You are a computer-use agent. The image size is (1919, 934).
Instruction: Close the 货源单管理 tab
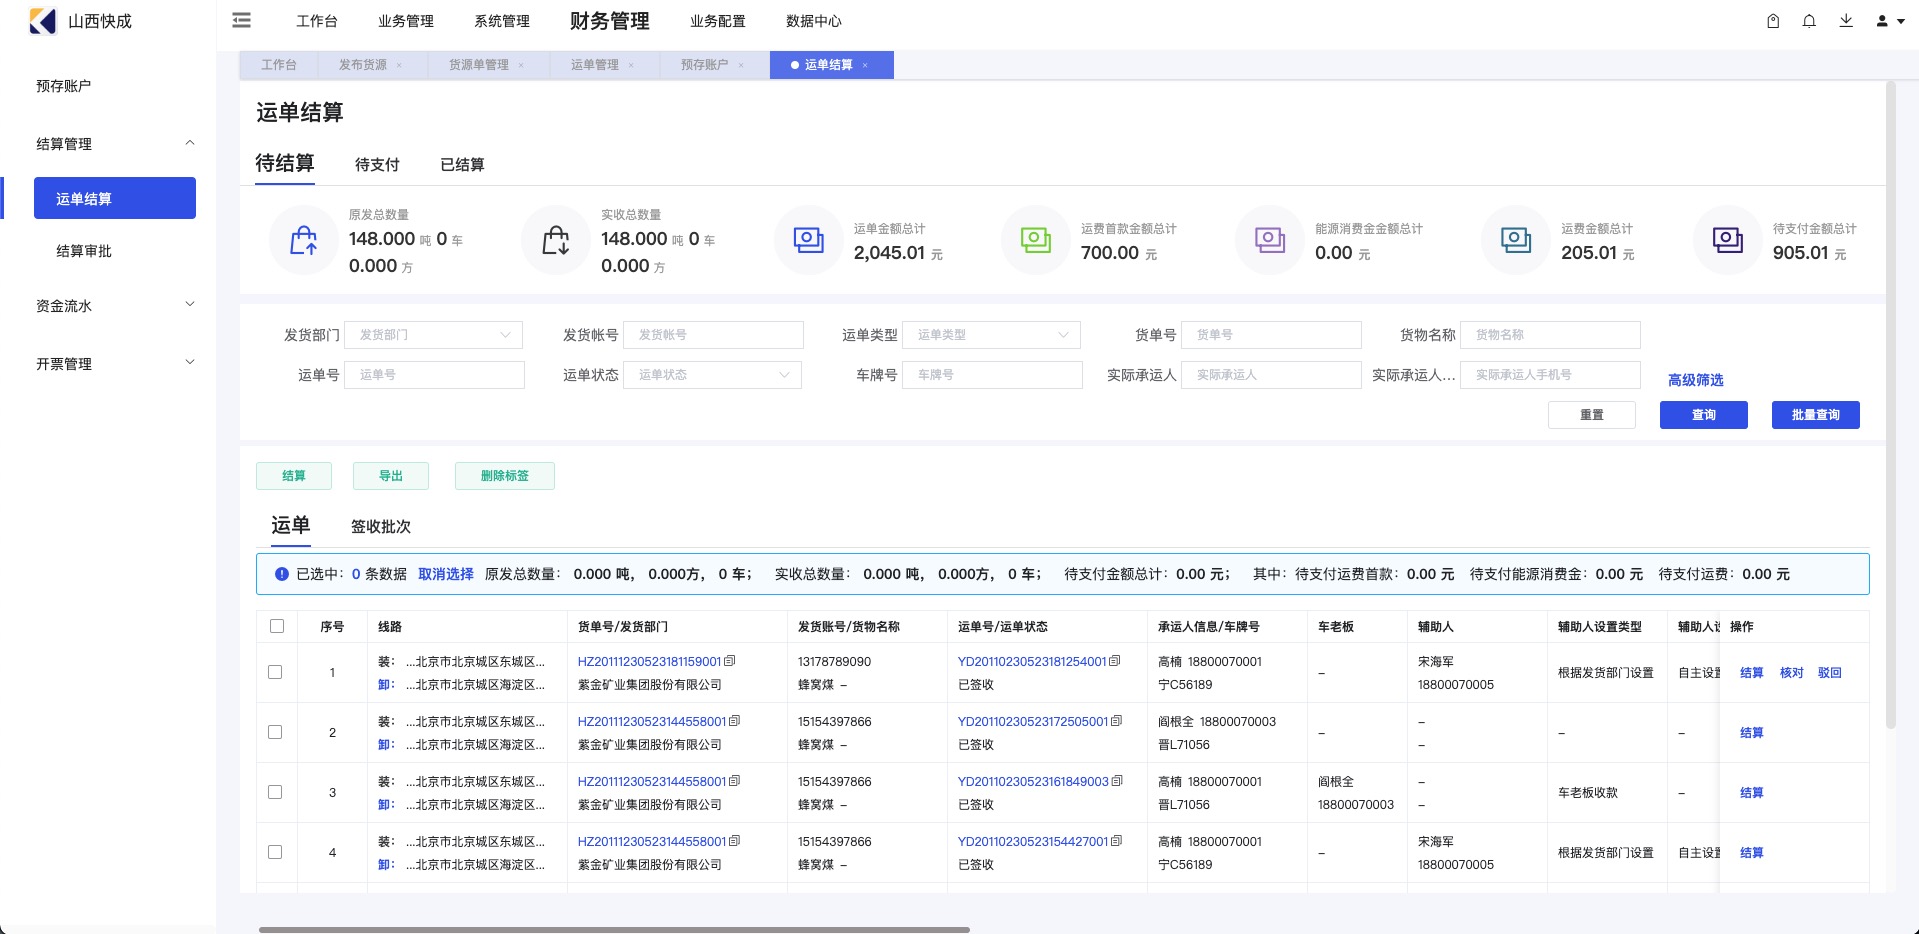521,65
